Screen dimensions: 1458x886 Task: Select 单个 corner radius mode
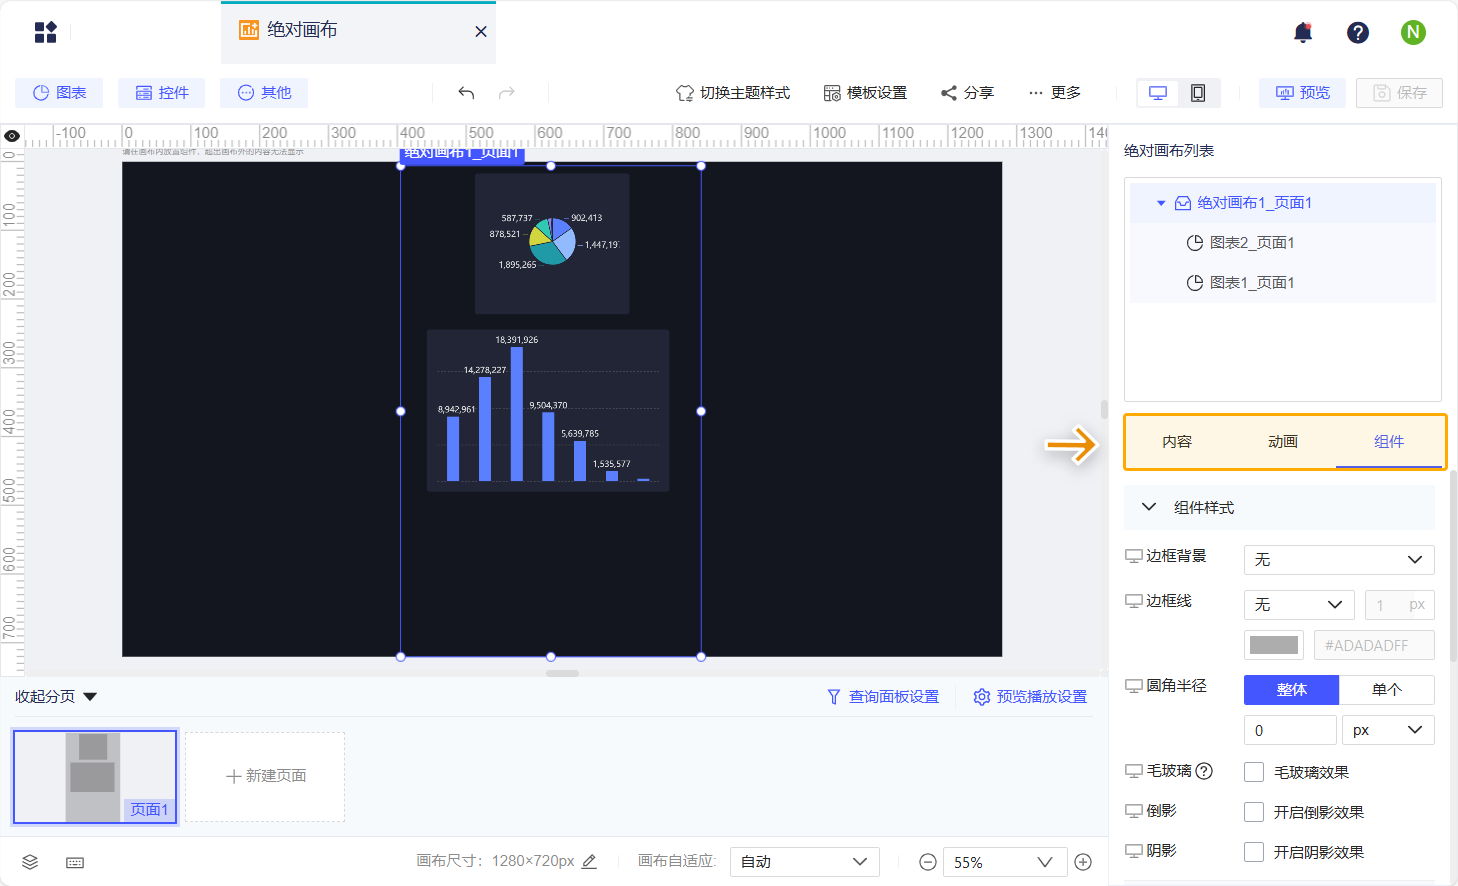pos(1387,690)
